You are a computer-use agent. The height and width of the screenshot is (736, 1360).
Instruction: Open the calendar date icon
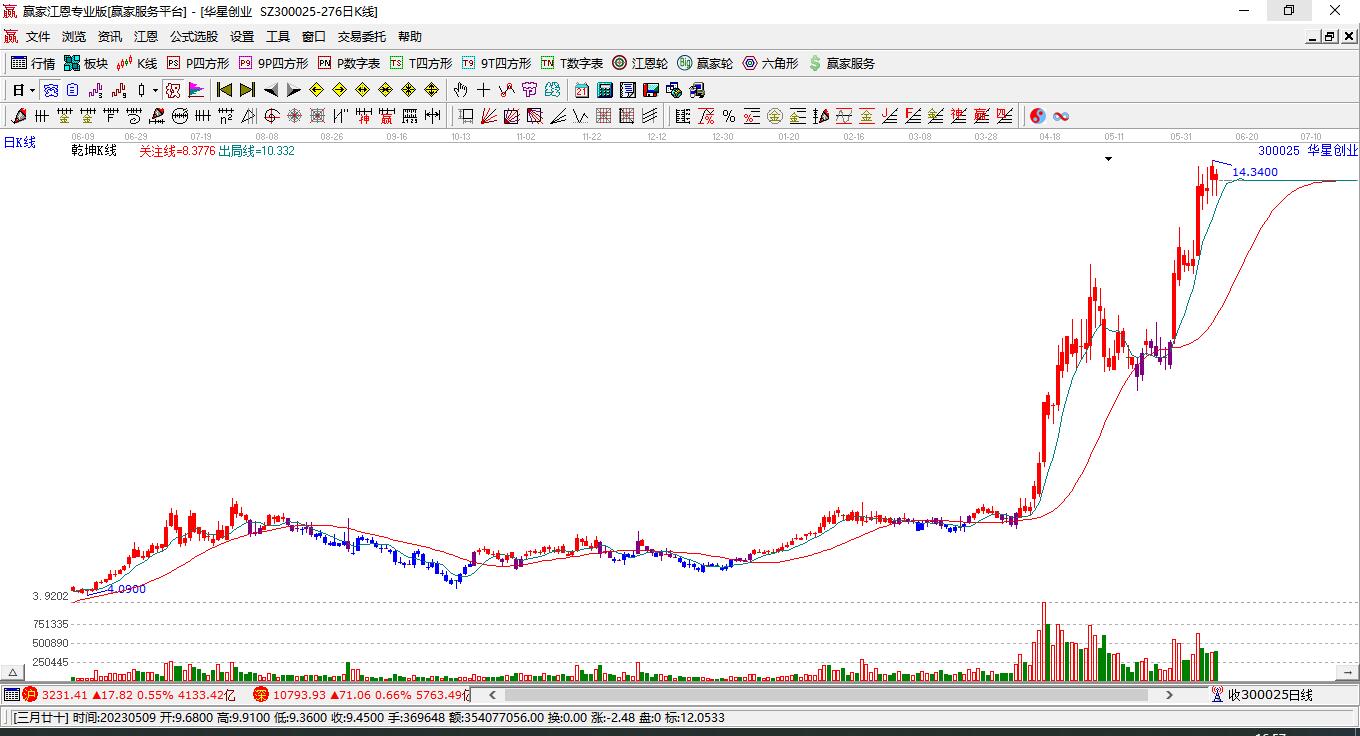pos(582,90)
